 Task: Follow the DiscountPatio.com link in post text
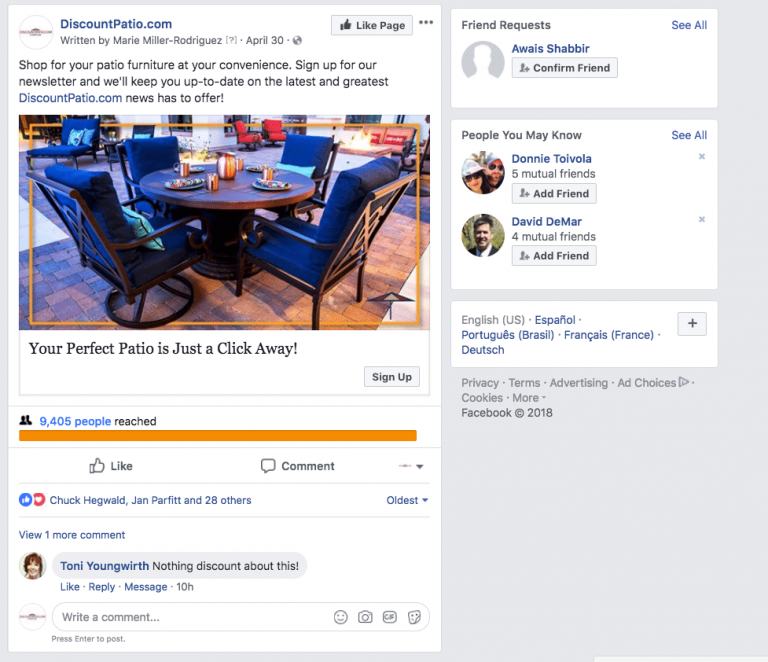pyautogui.click(x=70, y=98)
